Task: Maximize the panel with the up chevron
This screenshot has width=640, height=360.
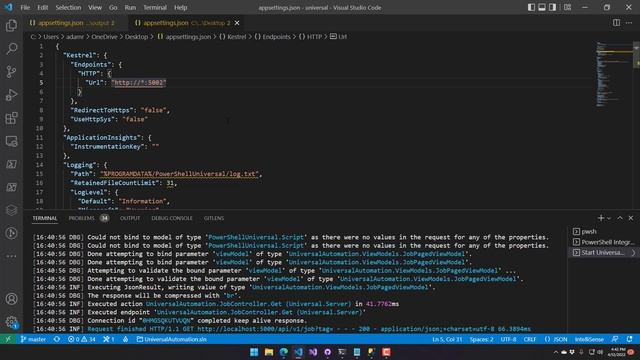Action: (x=620, y=218)
